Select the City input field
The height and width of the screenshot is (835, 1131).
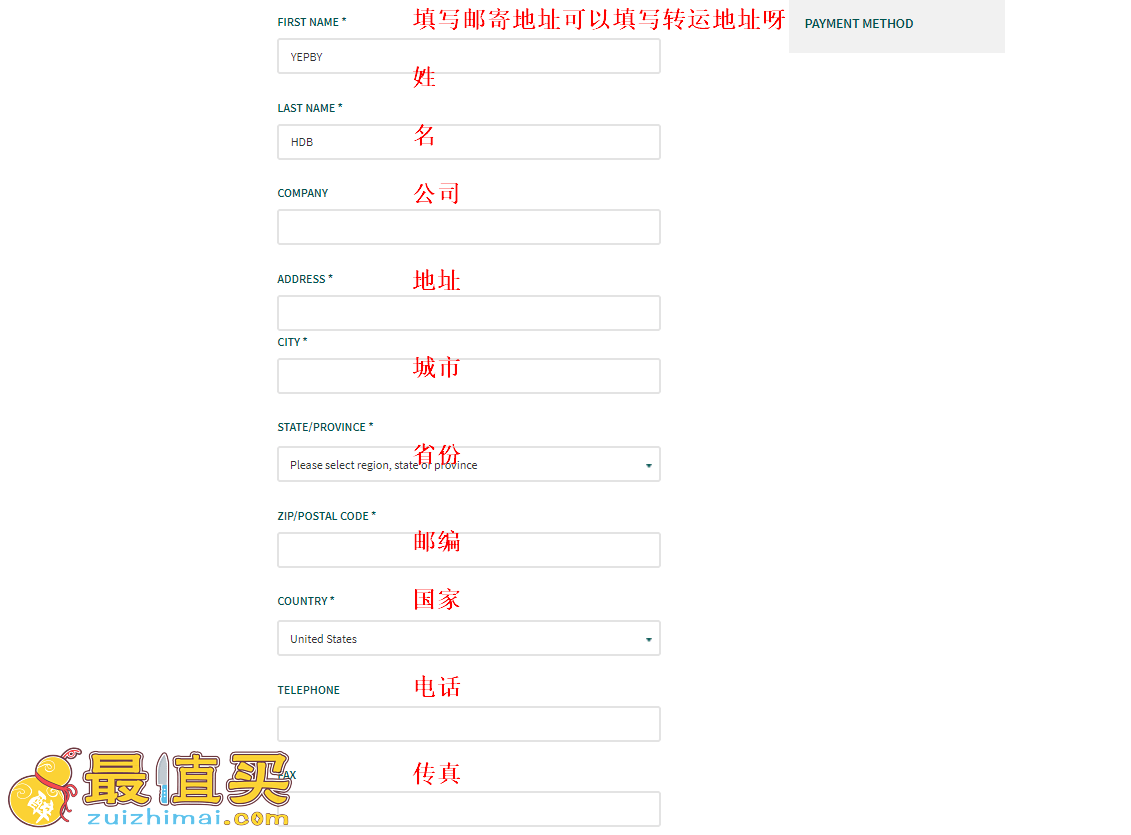[x=469, y=376]
